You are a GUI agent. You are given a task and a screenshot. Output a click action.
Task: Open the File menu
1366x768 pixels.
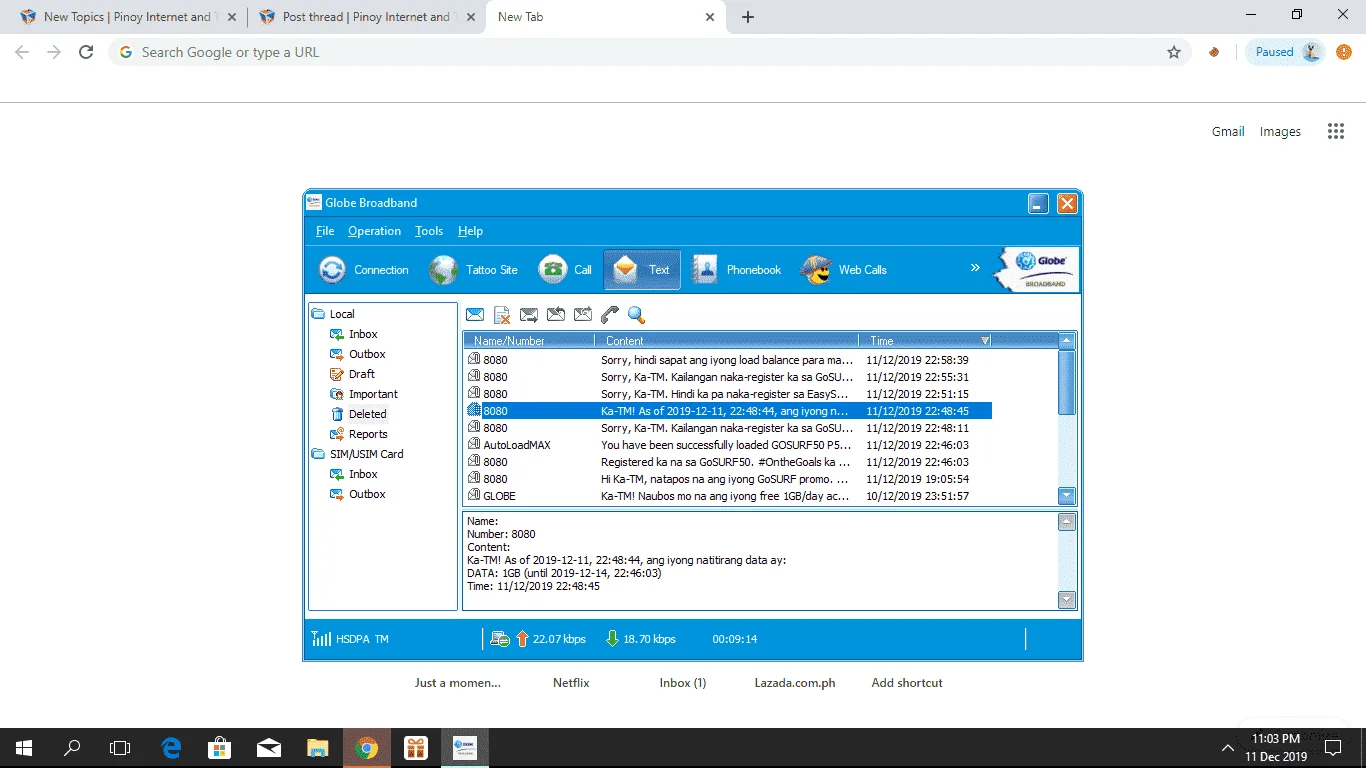click(325, 231)
